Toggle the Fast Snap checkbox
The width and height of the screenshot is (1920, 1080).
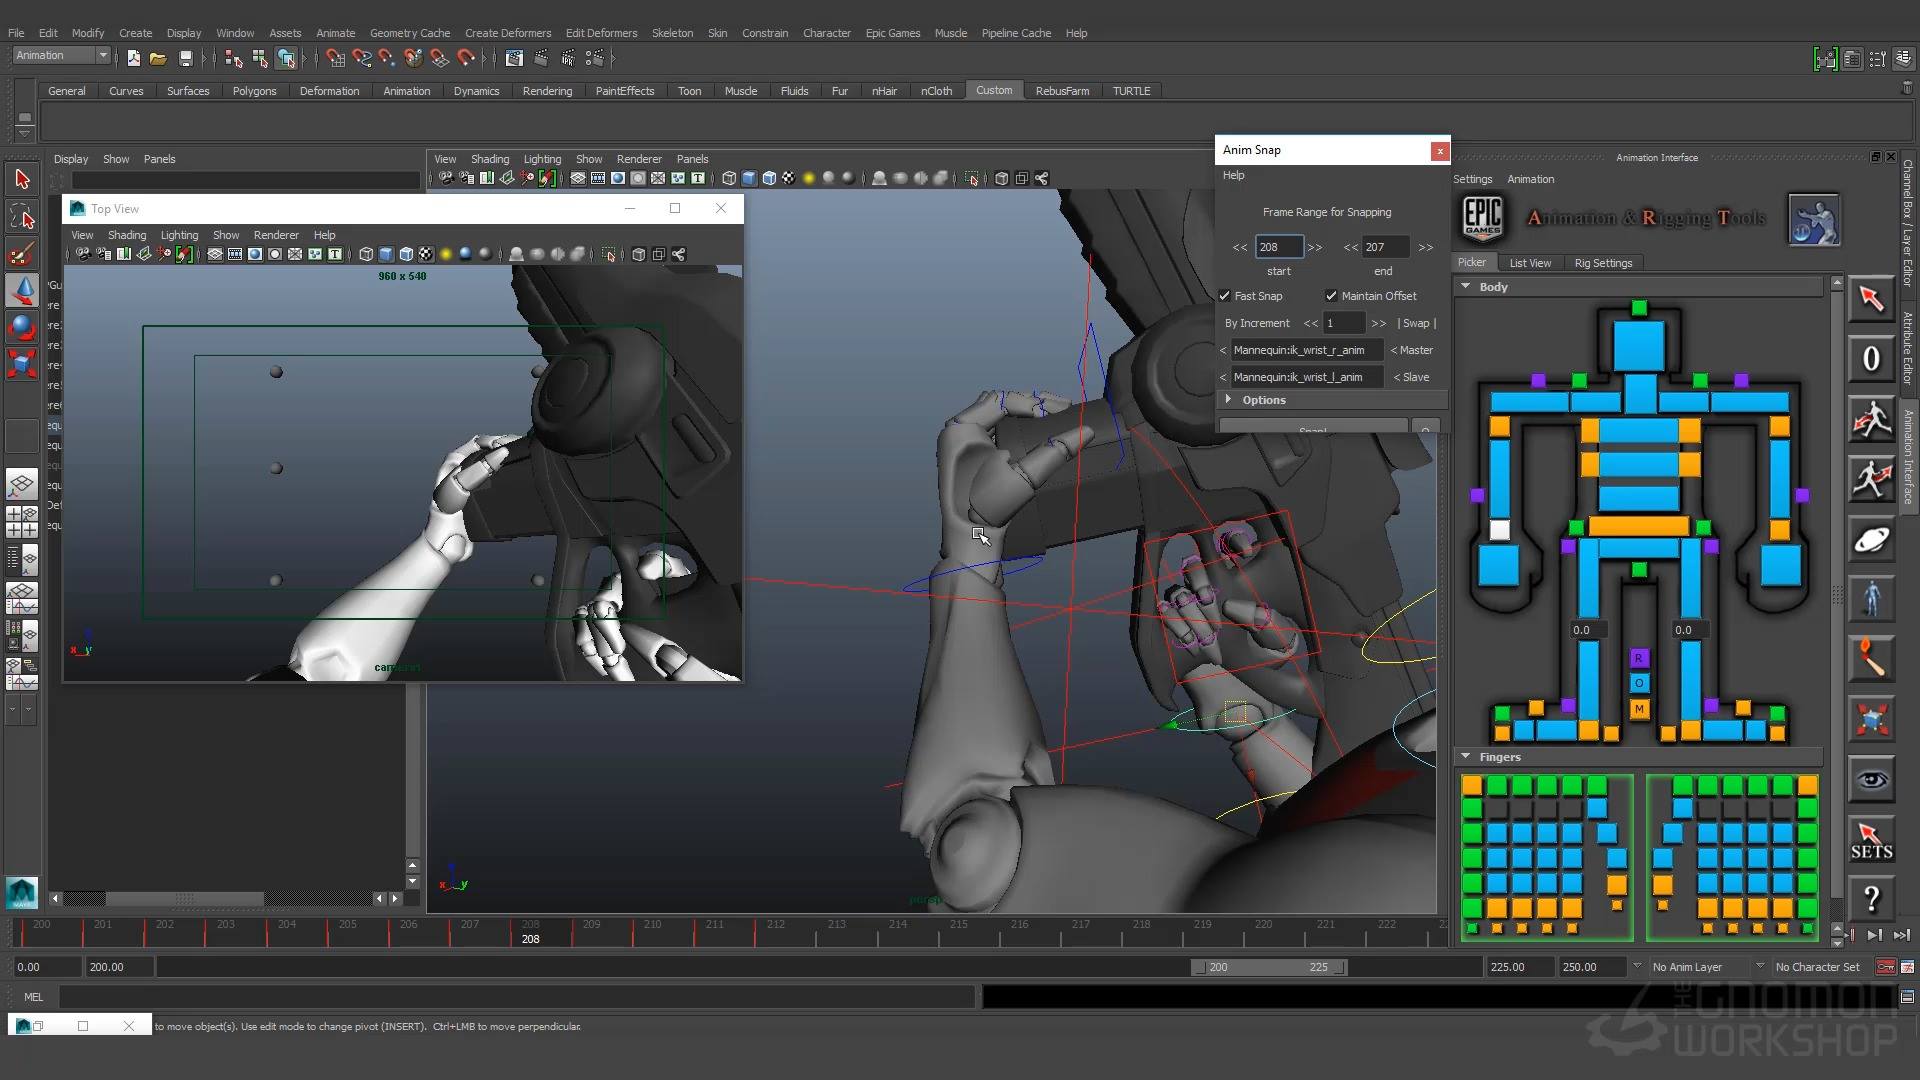pyautogui.click(x=1225, y=296)
